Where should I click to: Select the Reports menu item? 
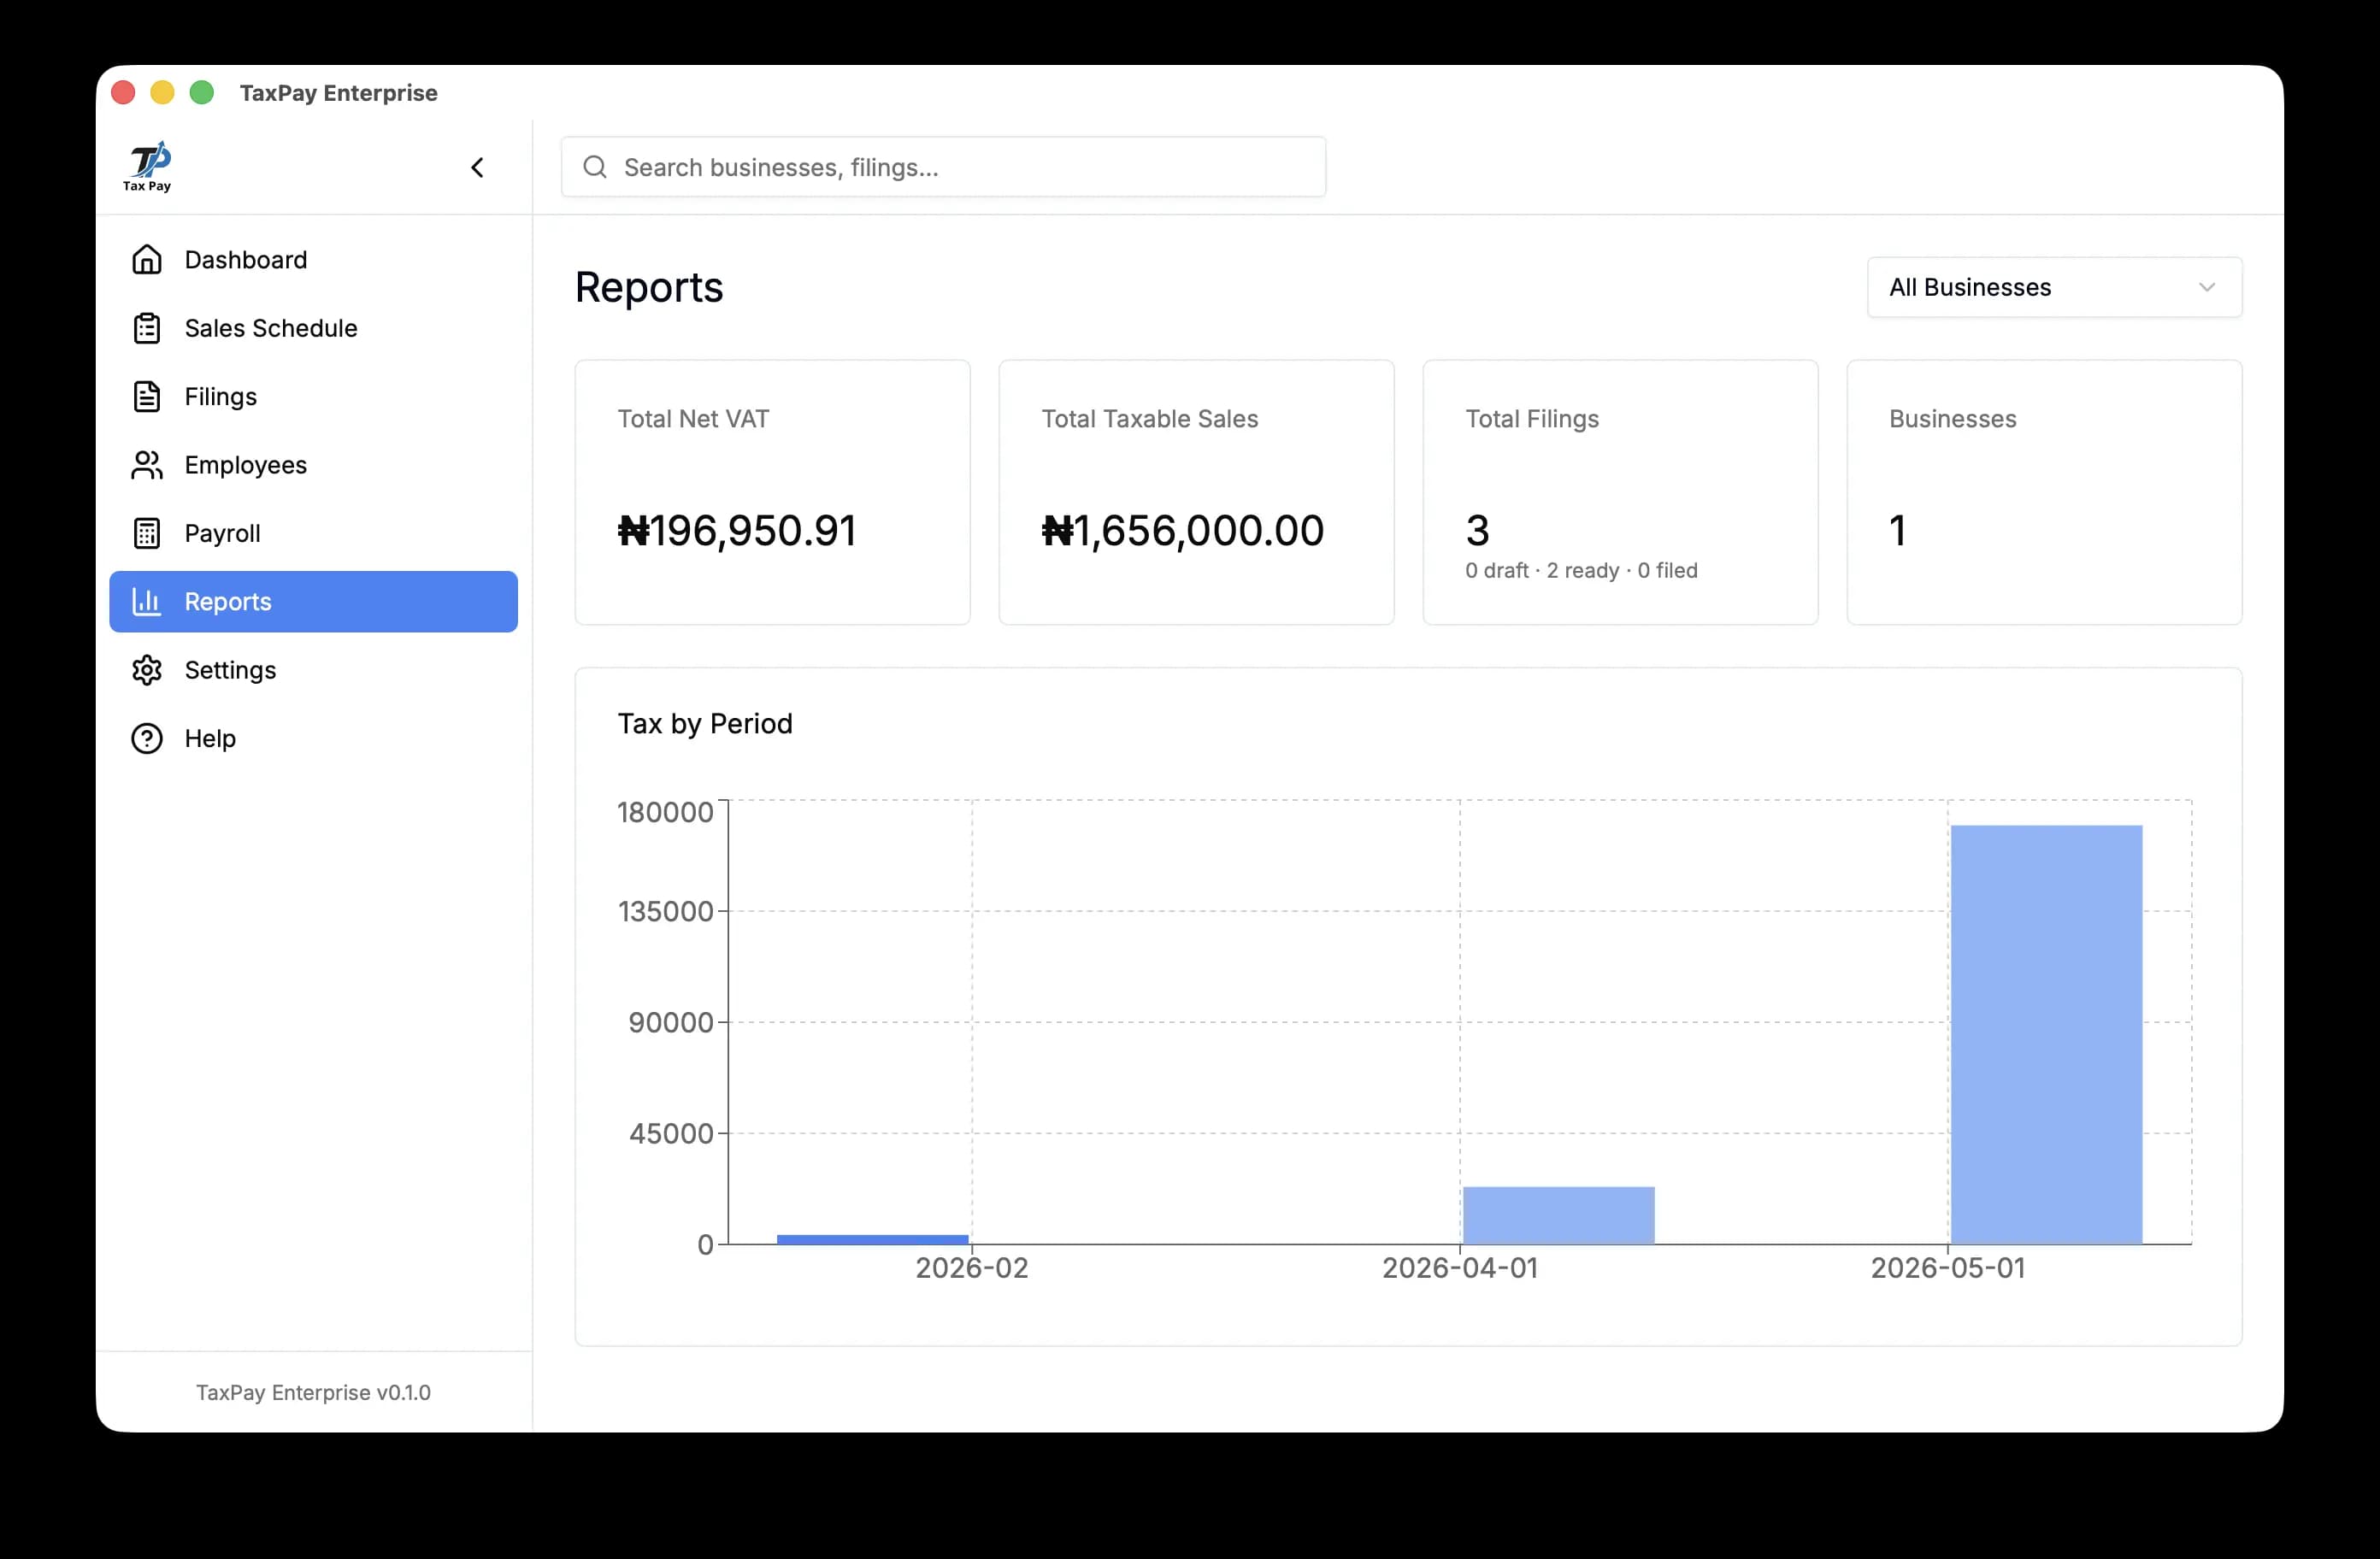click(x=313, y=602)
